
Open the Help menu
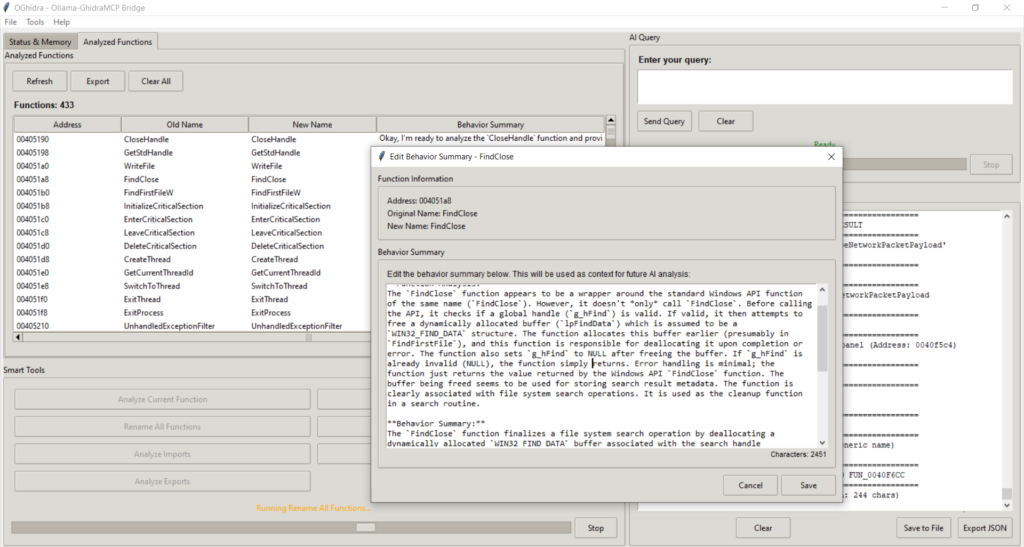pos(62,21)
